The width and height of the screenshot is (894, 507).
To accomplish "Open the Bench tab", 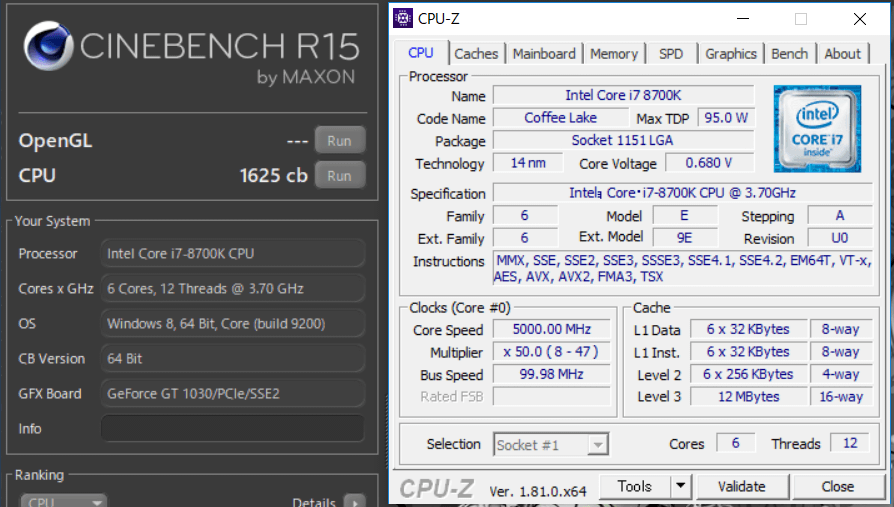I will coord(790,54).
